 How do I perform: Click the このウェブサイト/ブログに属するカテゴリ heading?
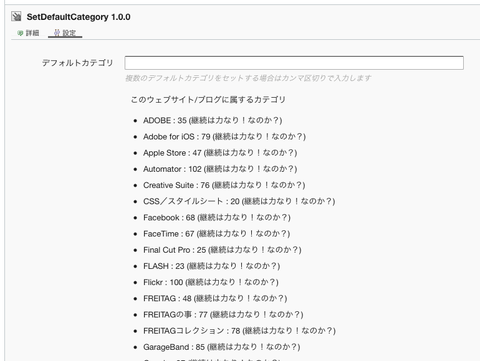tap(208, 99)
